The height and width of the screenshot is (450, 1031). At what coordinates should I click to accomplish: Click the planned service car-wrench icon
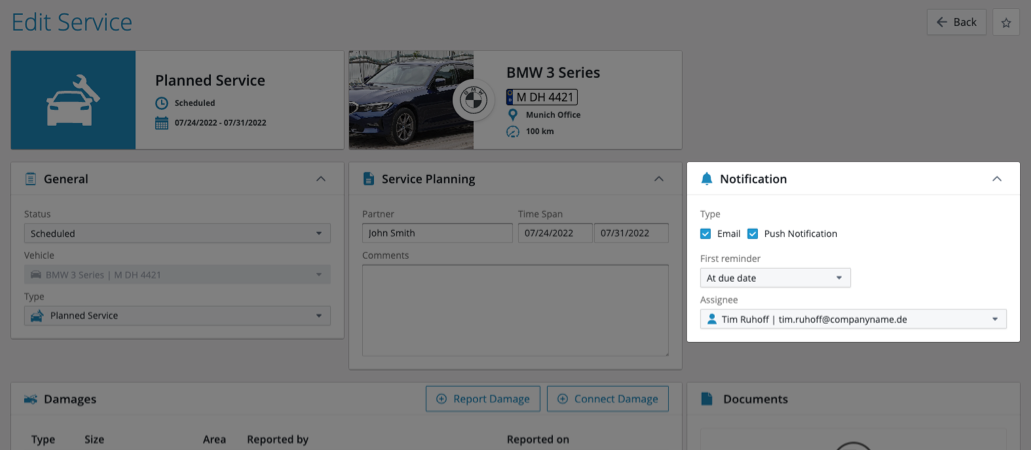pos(73,100)
